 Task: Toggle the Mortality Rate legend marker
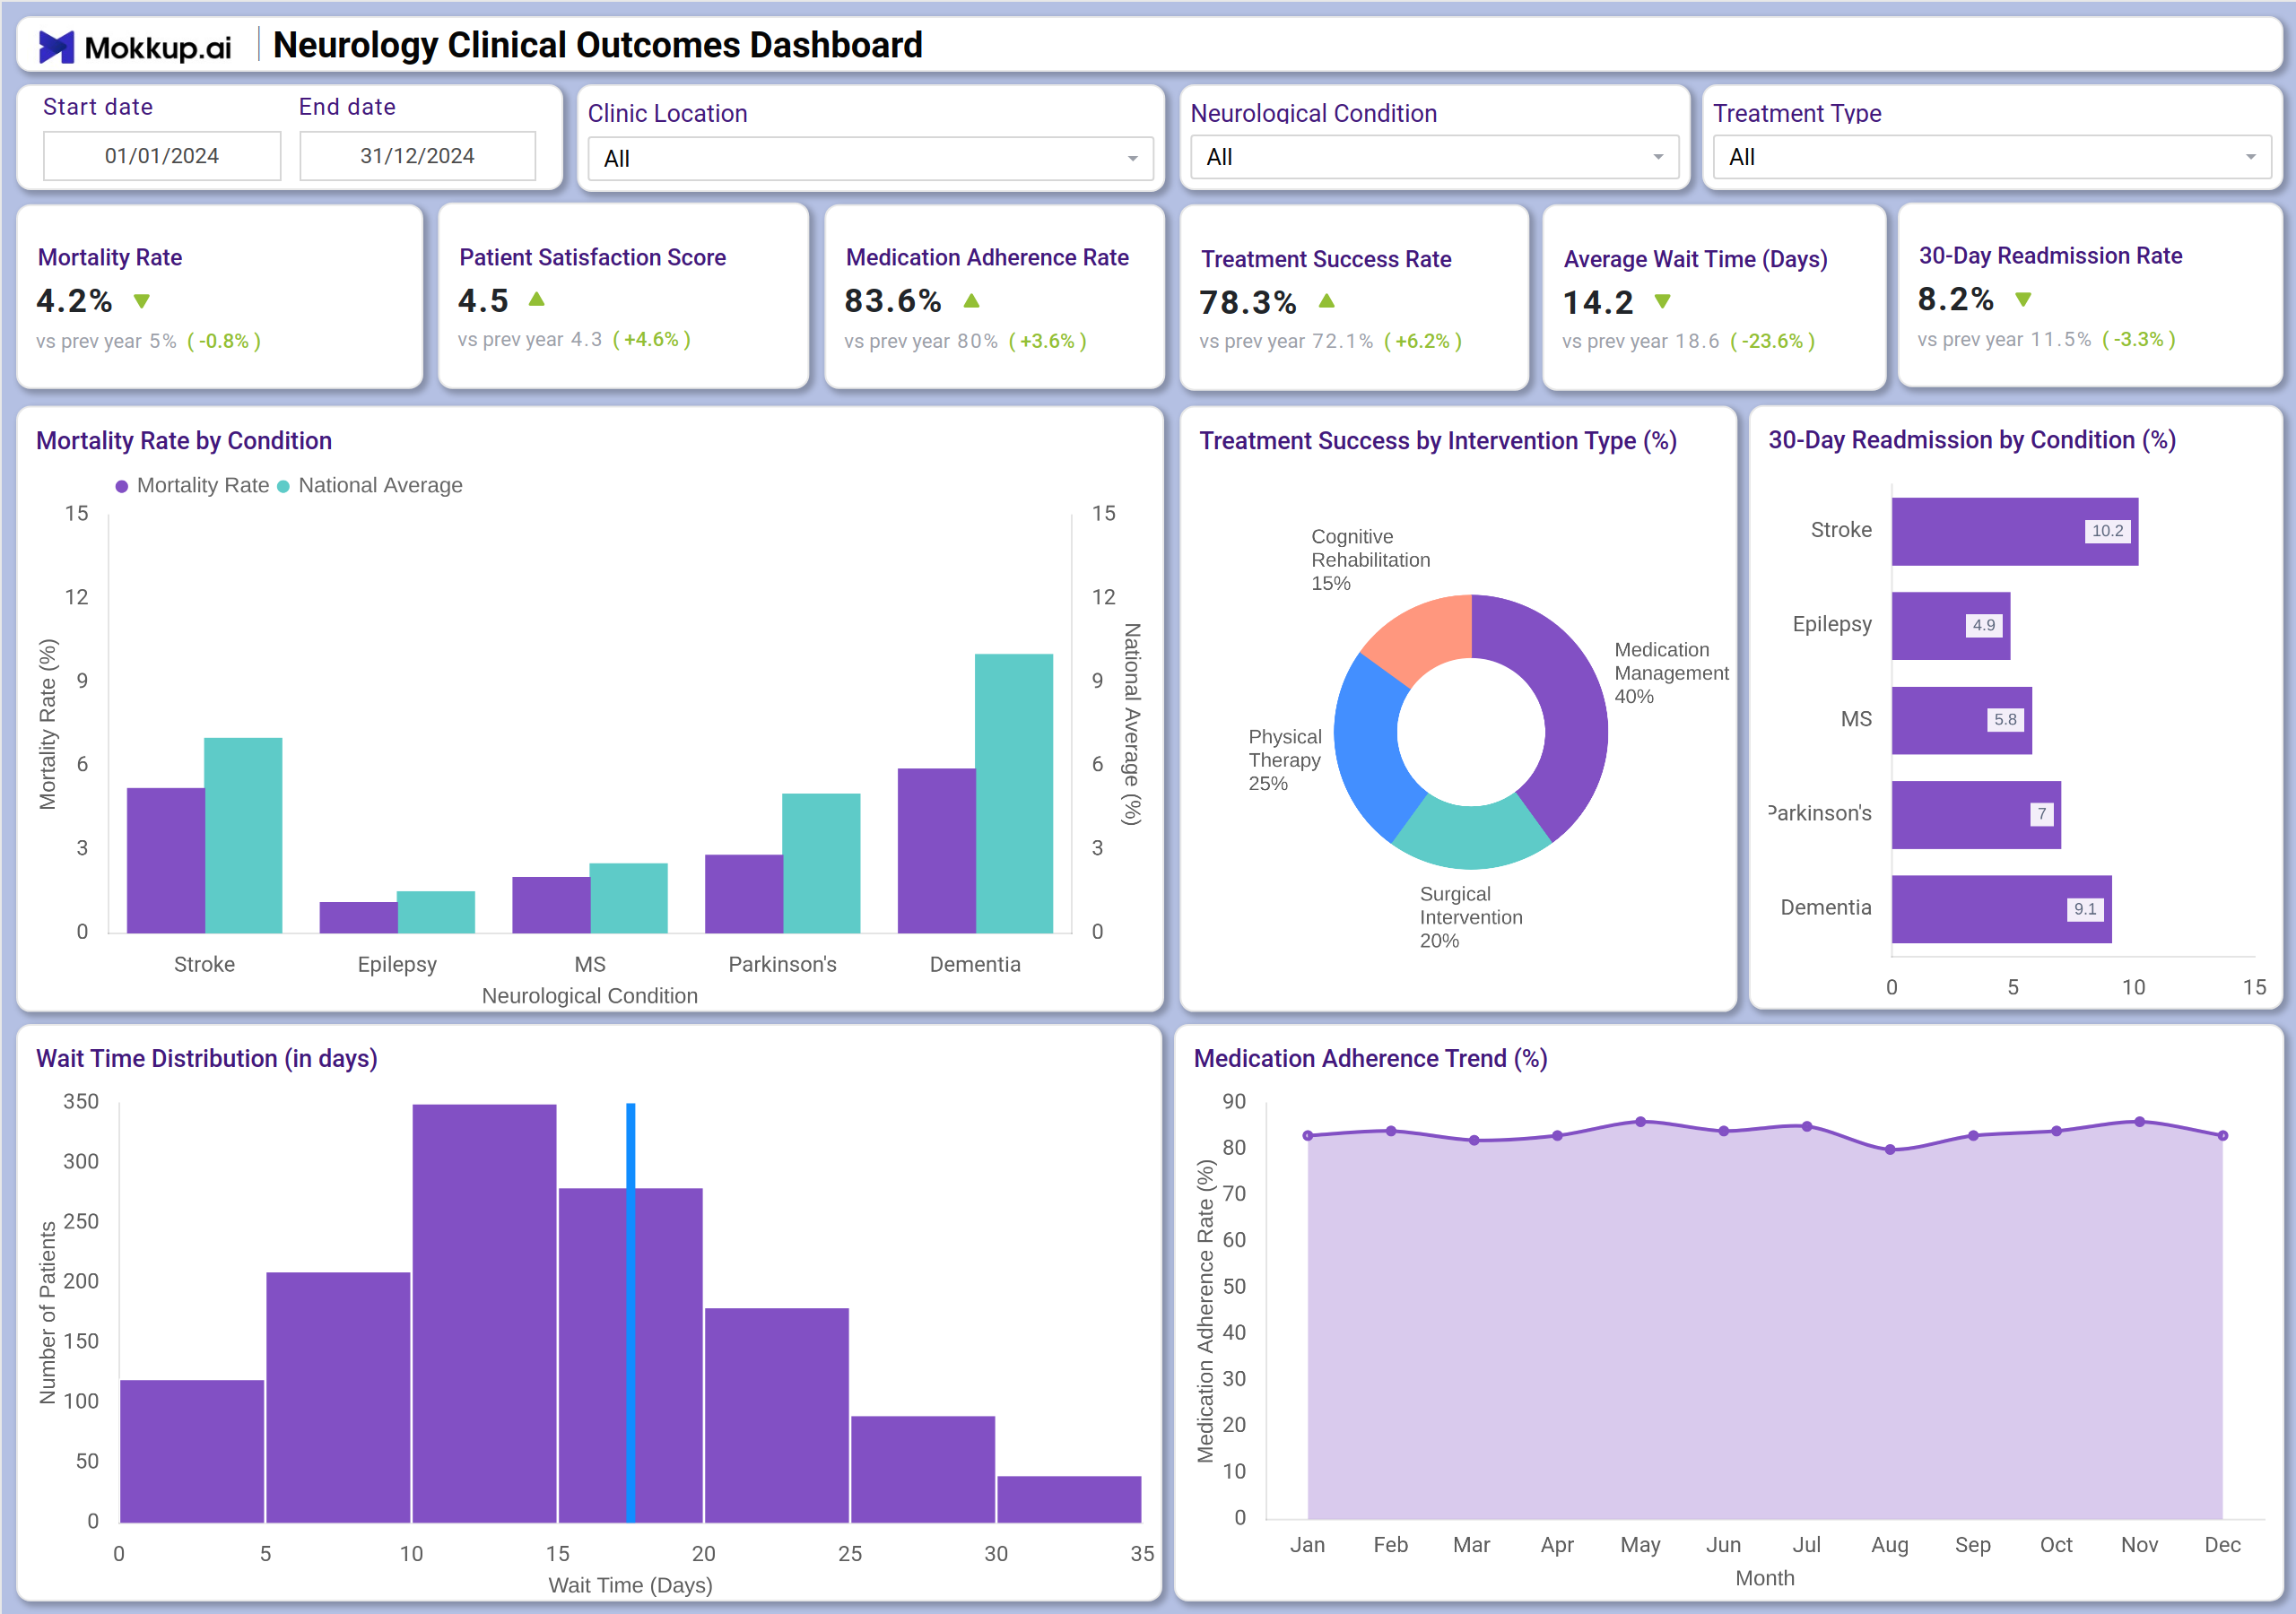coord(122,486)
